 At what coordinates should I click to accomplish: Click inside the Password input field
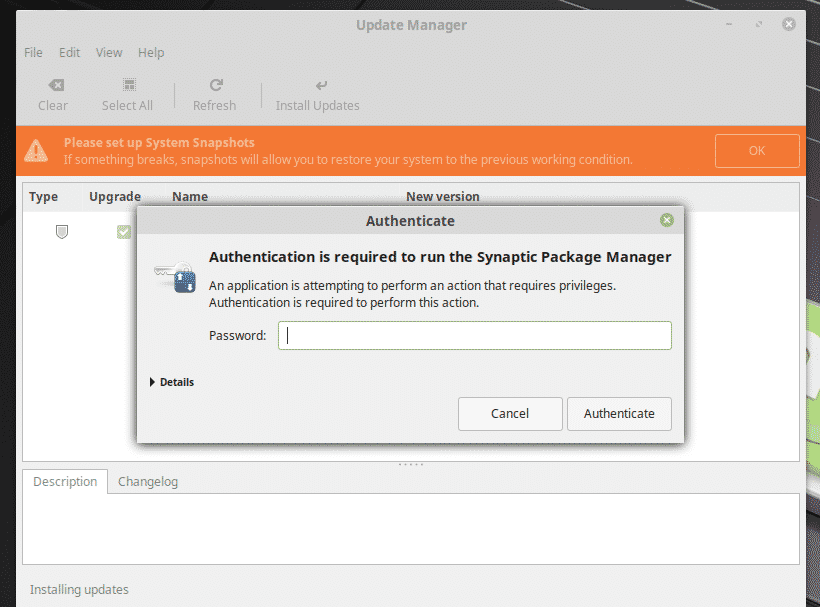pyautogui.click(x=474, y=335)
